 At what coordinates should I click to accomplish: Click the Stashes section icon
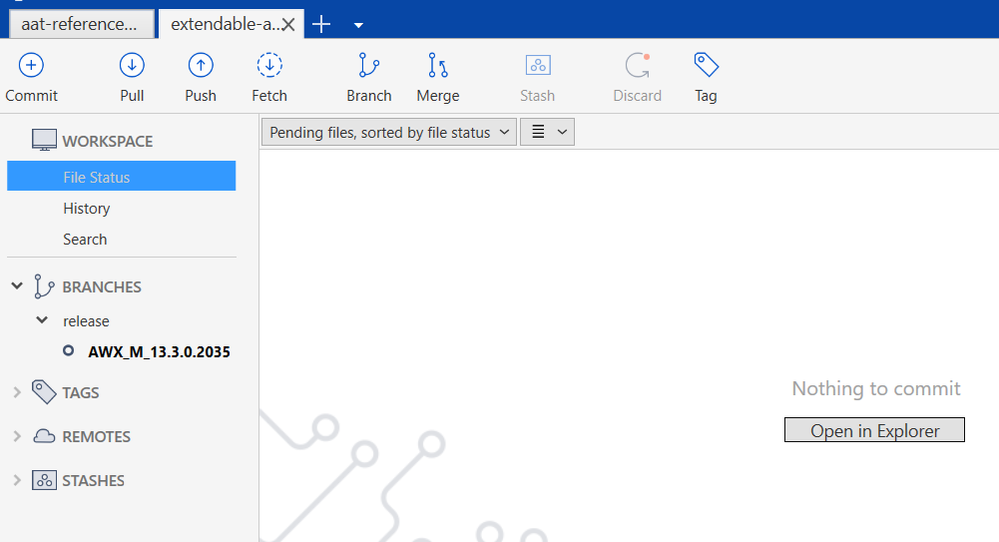(44, 480)
